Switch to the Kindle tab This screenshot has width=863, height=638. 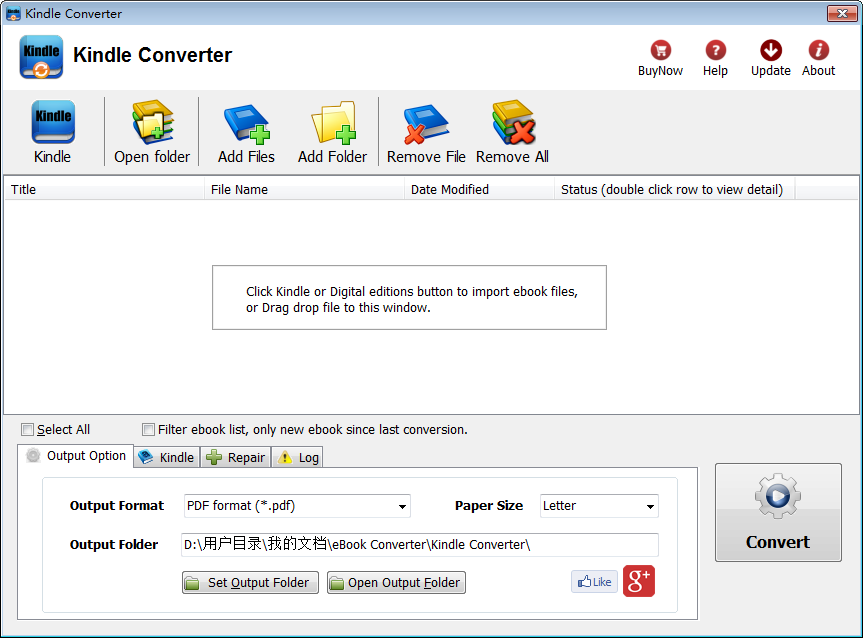tap(167, 457)
